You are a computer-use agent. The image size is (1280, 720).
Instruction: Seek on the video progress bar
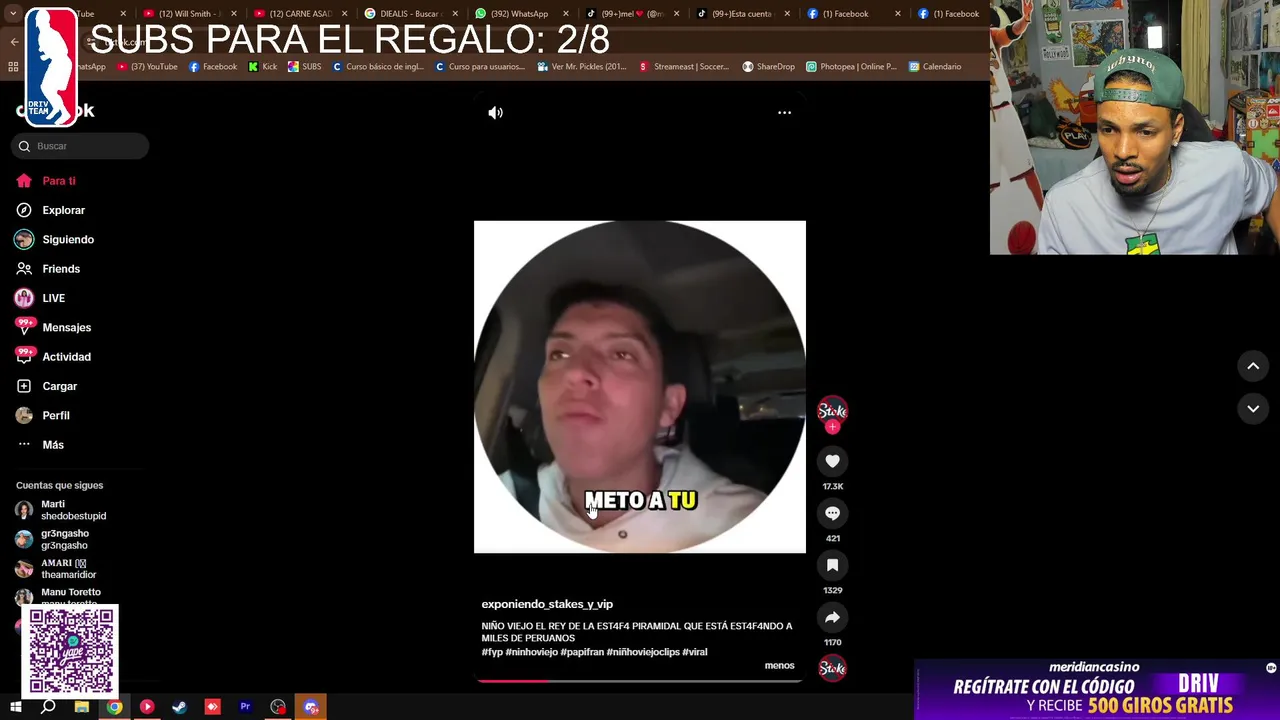640,681
